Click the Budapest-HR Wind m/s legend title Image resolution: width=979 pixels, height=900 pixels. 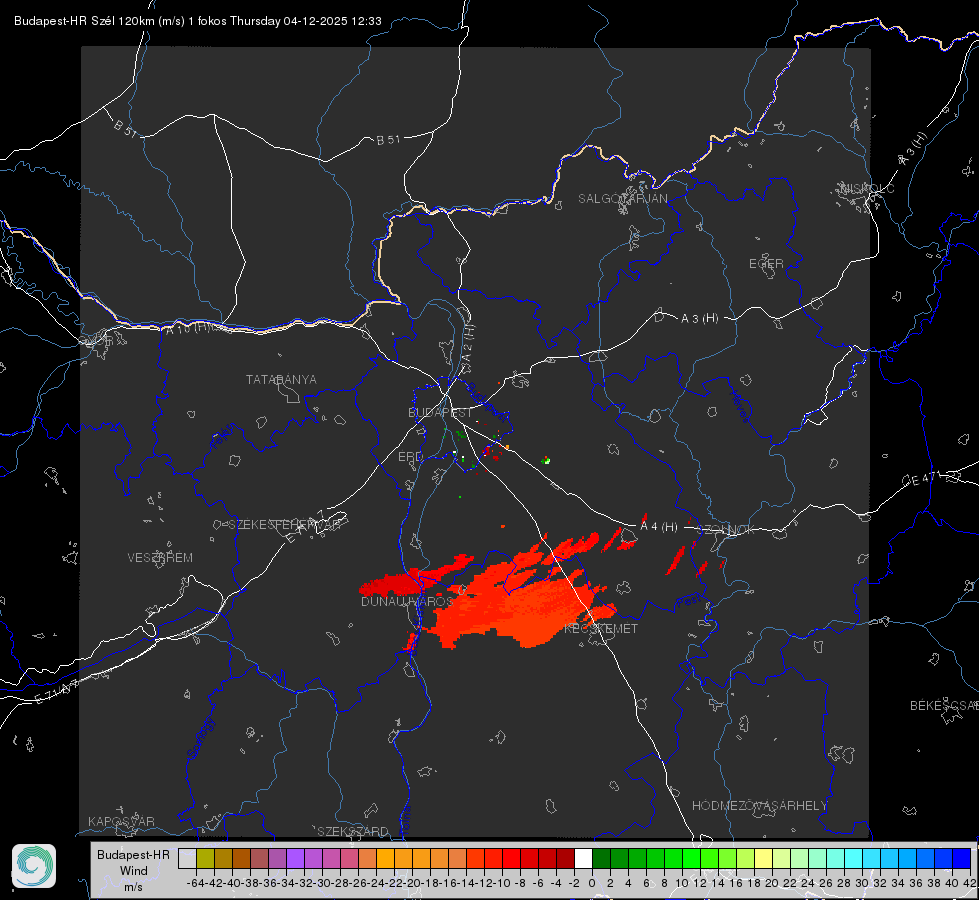134,871
